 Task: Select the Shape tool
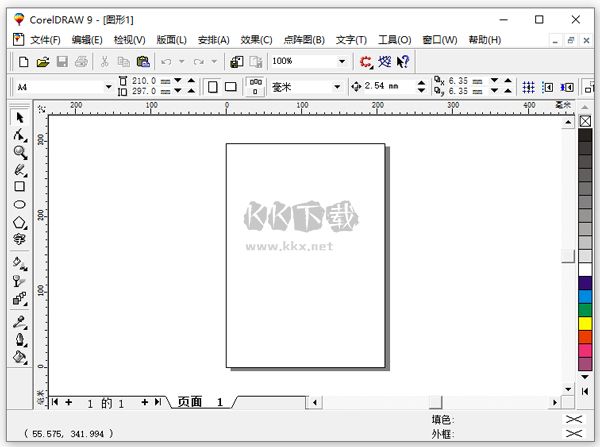(20, 135)
